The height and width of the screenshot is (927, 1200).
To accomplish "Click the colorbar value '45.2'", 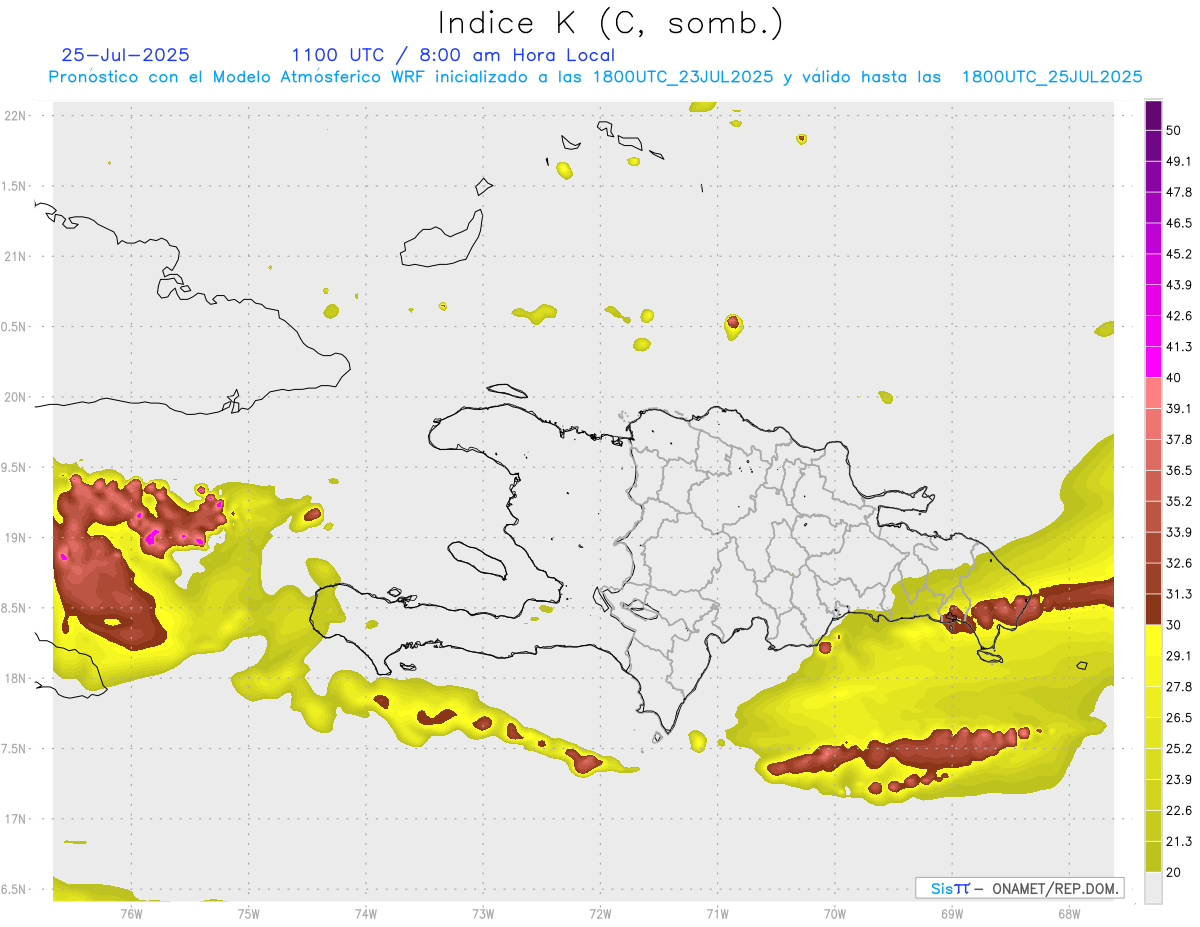I will click(x=1179, y=254).
